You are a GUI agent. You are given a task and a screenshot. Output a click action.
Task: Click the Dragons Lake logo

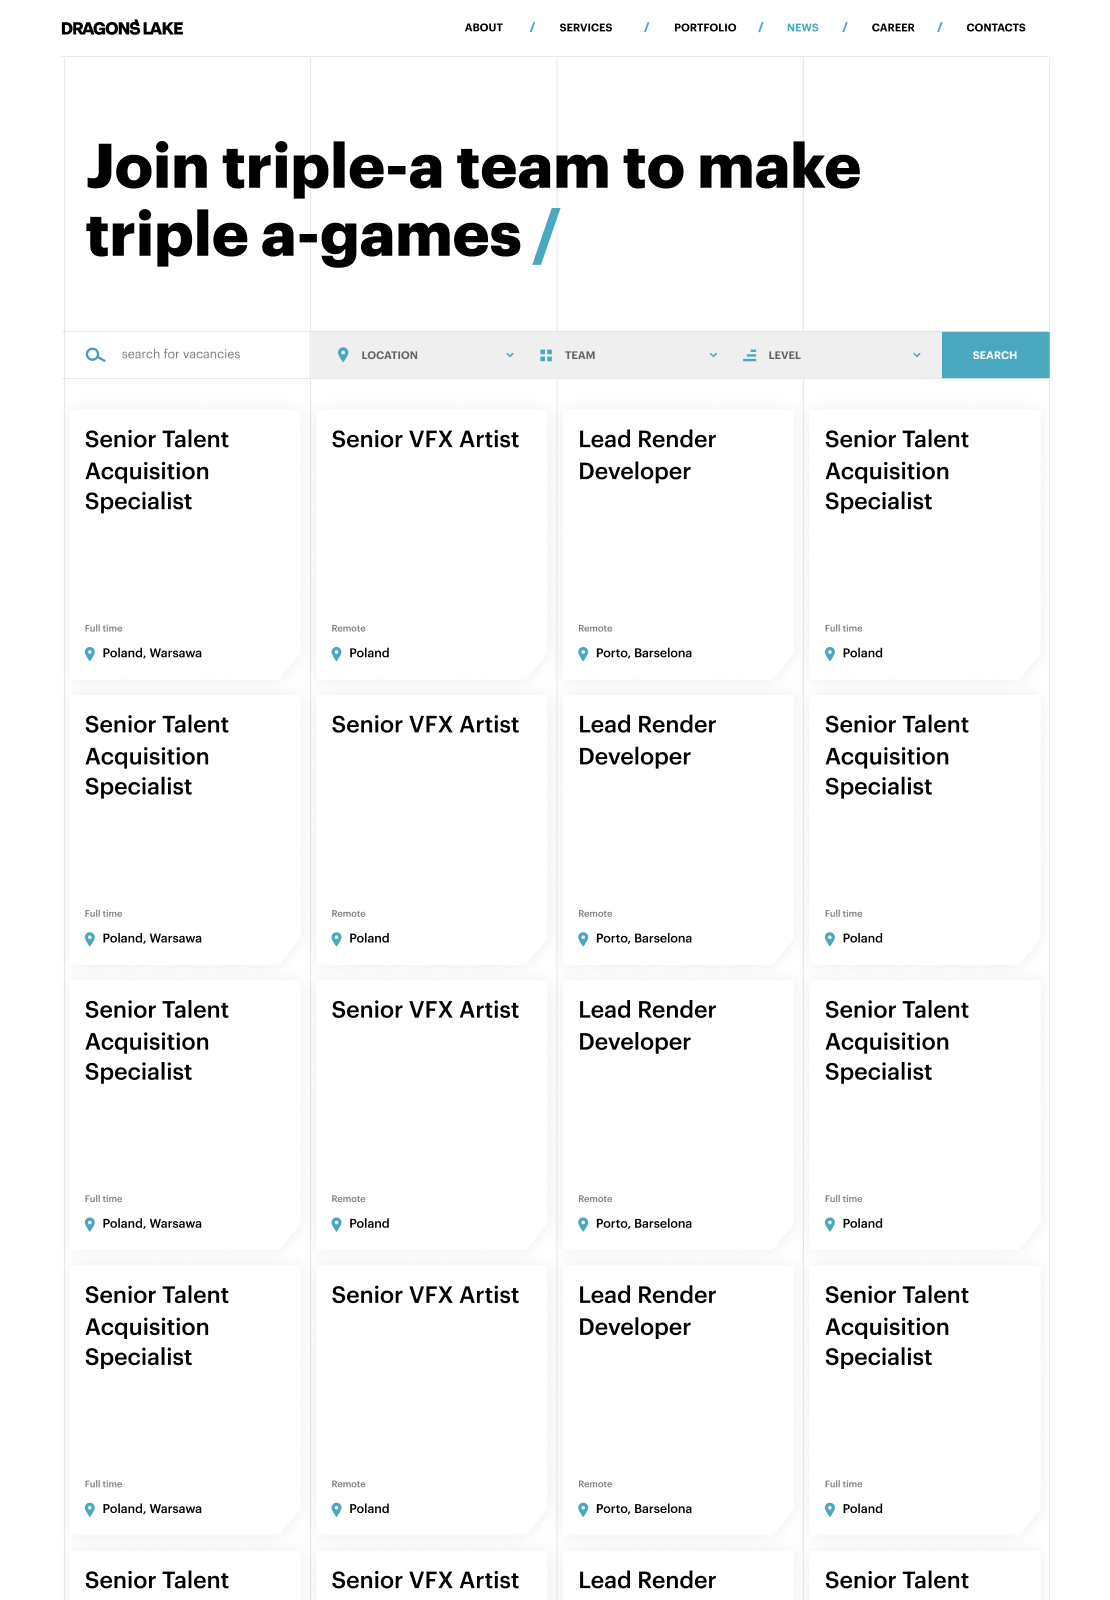[122, 28]
